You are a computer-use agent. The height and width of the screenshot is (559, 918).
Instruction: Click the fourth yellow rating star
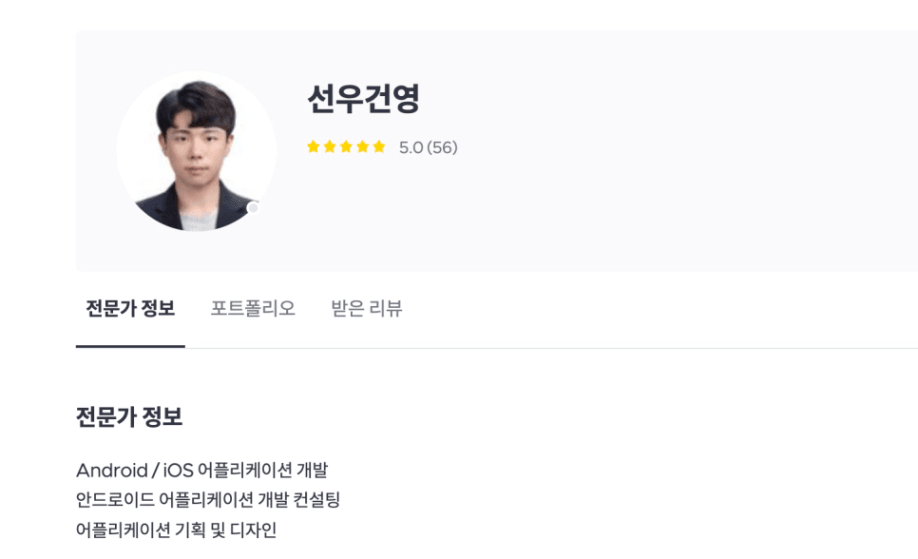362,147
